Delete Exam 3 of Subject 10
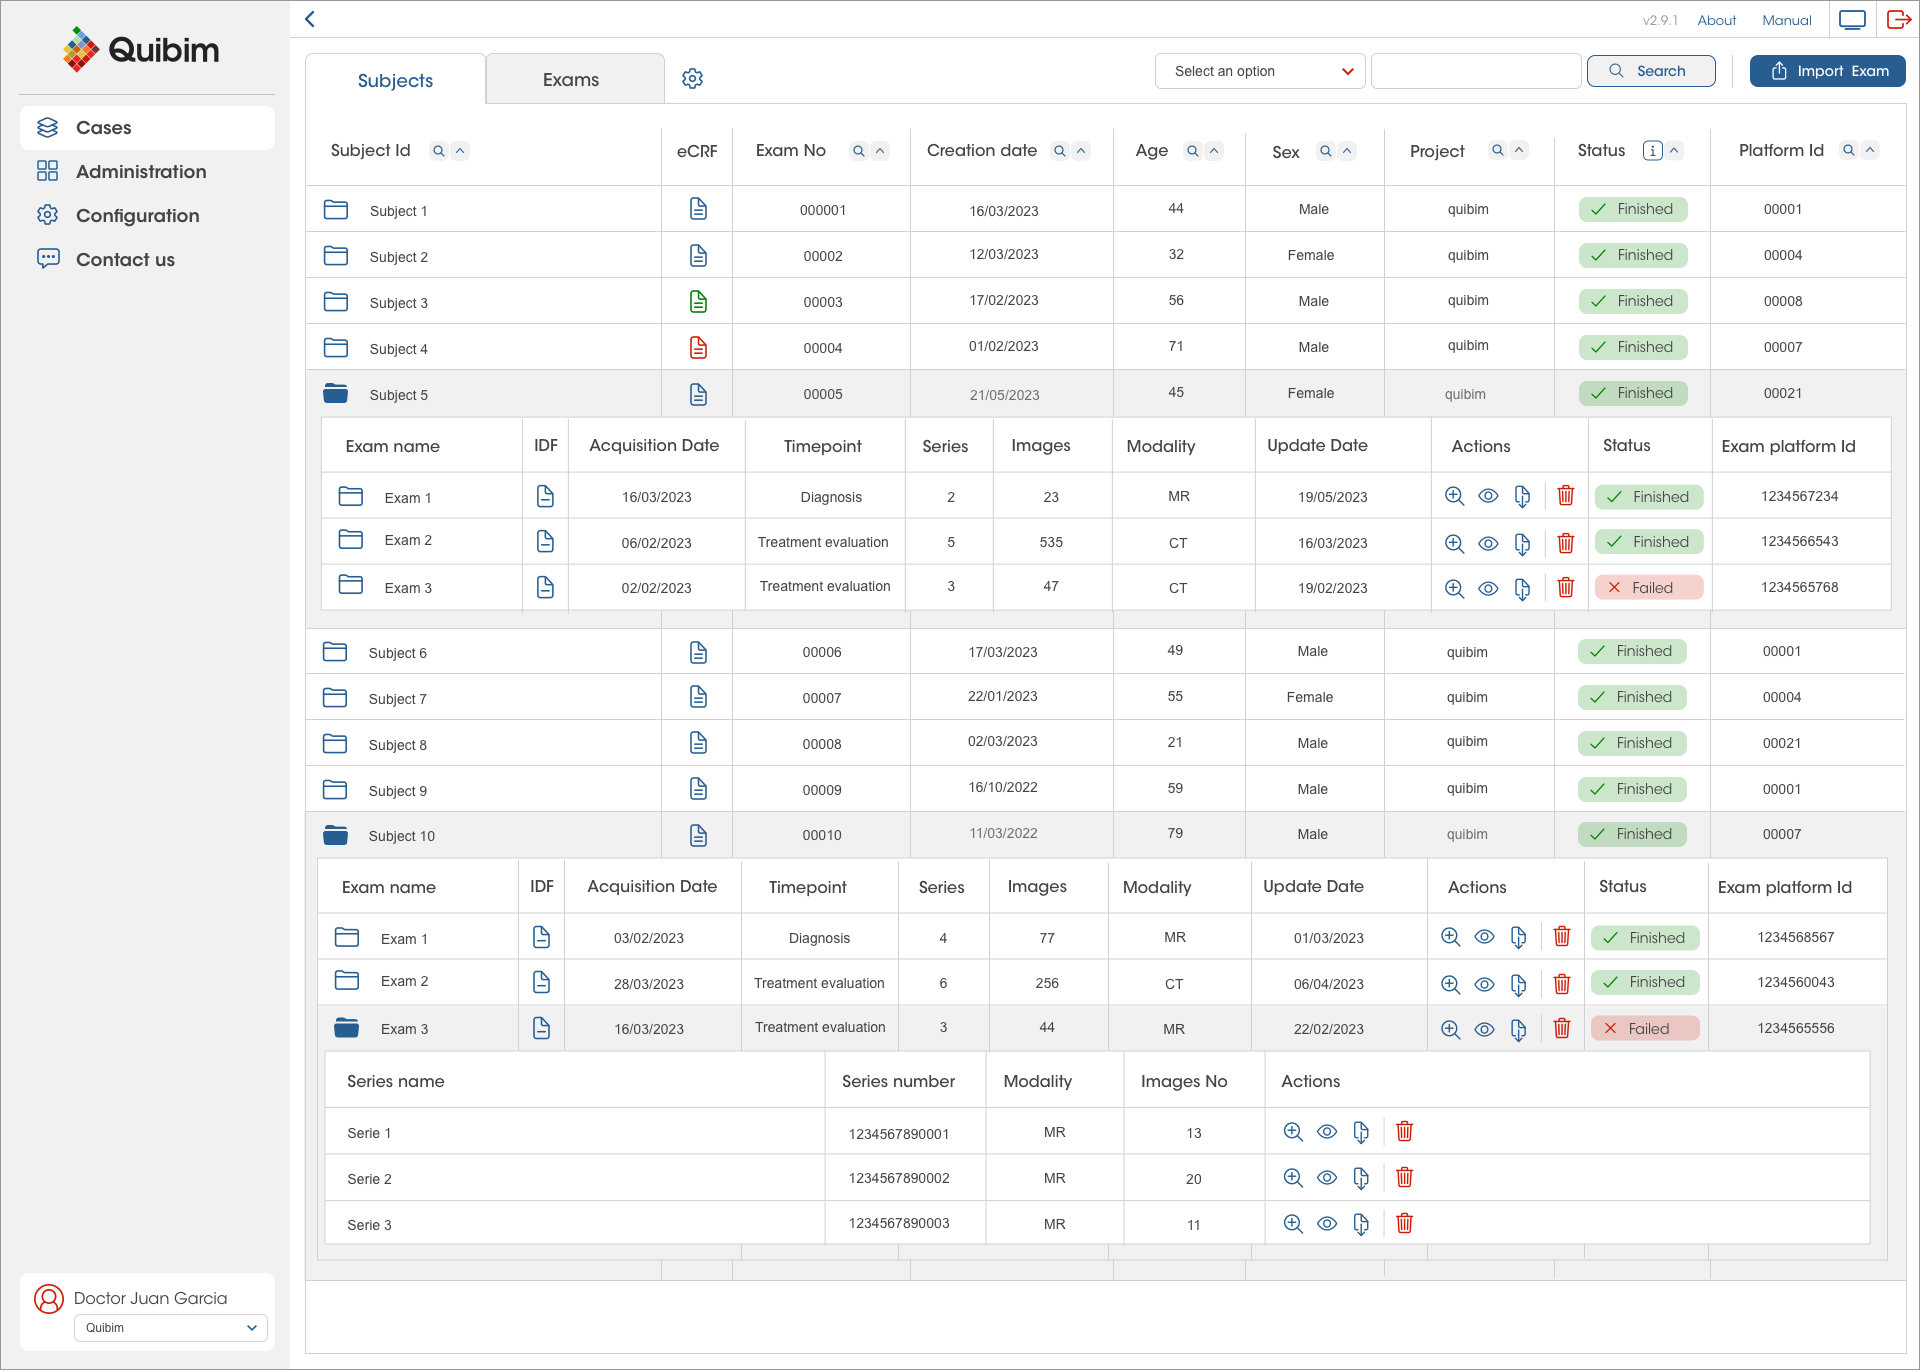Viewport: 1920px width, 1370px height. (1562, 1028)
